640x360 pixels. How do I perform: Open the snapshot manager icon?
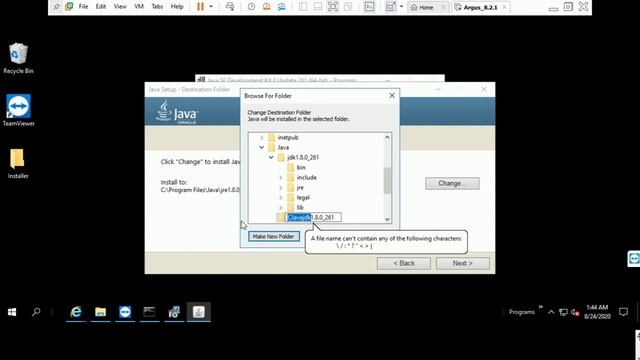click(282, 7)
